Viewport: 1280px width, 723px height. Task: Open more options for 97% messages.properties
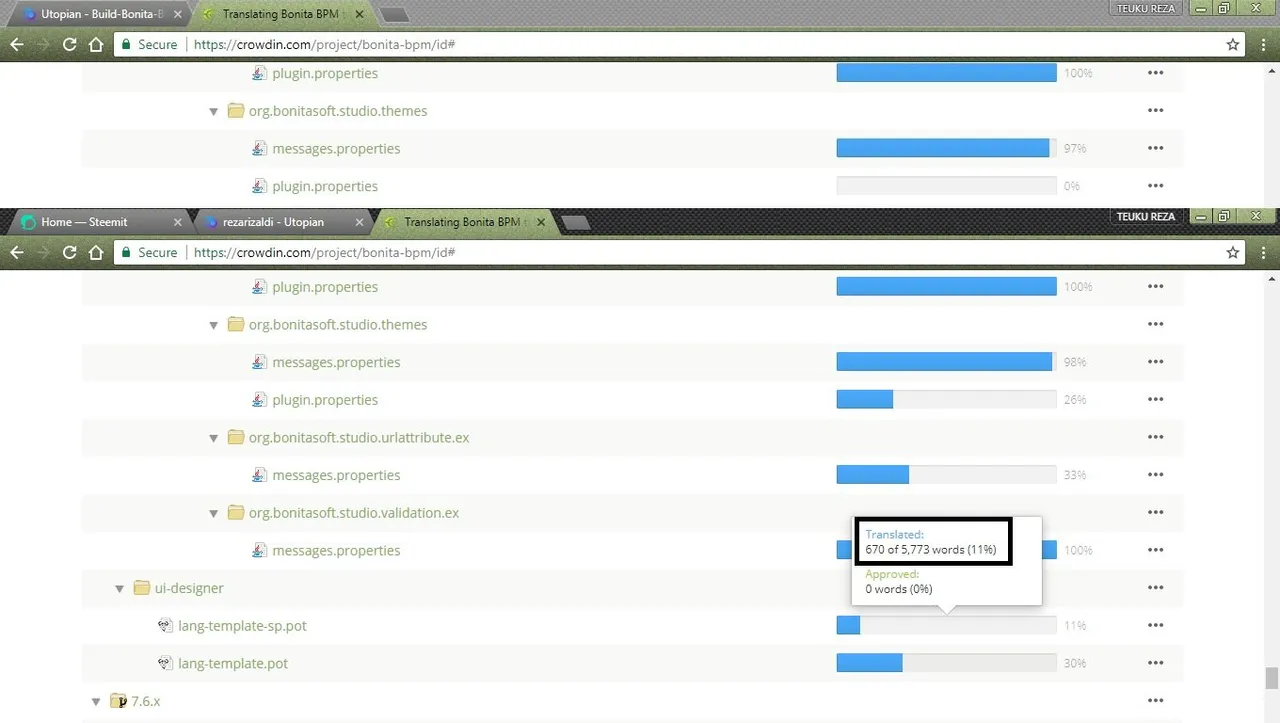tap(1156, 148)
